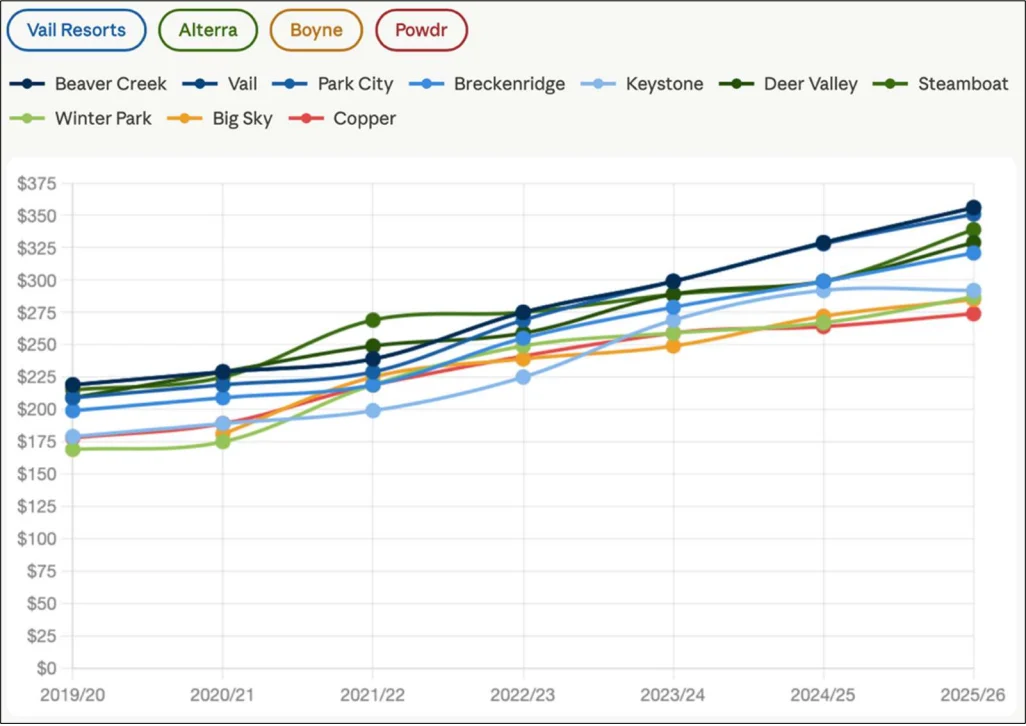Click Keystone 2021/22 data point
This screenshot has width=1026, height=726.
(x=373, y=411)
